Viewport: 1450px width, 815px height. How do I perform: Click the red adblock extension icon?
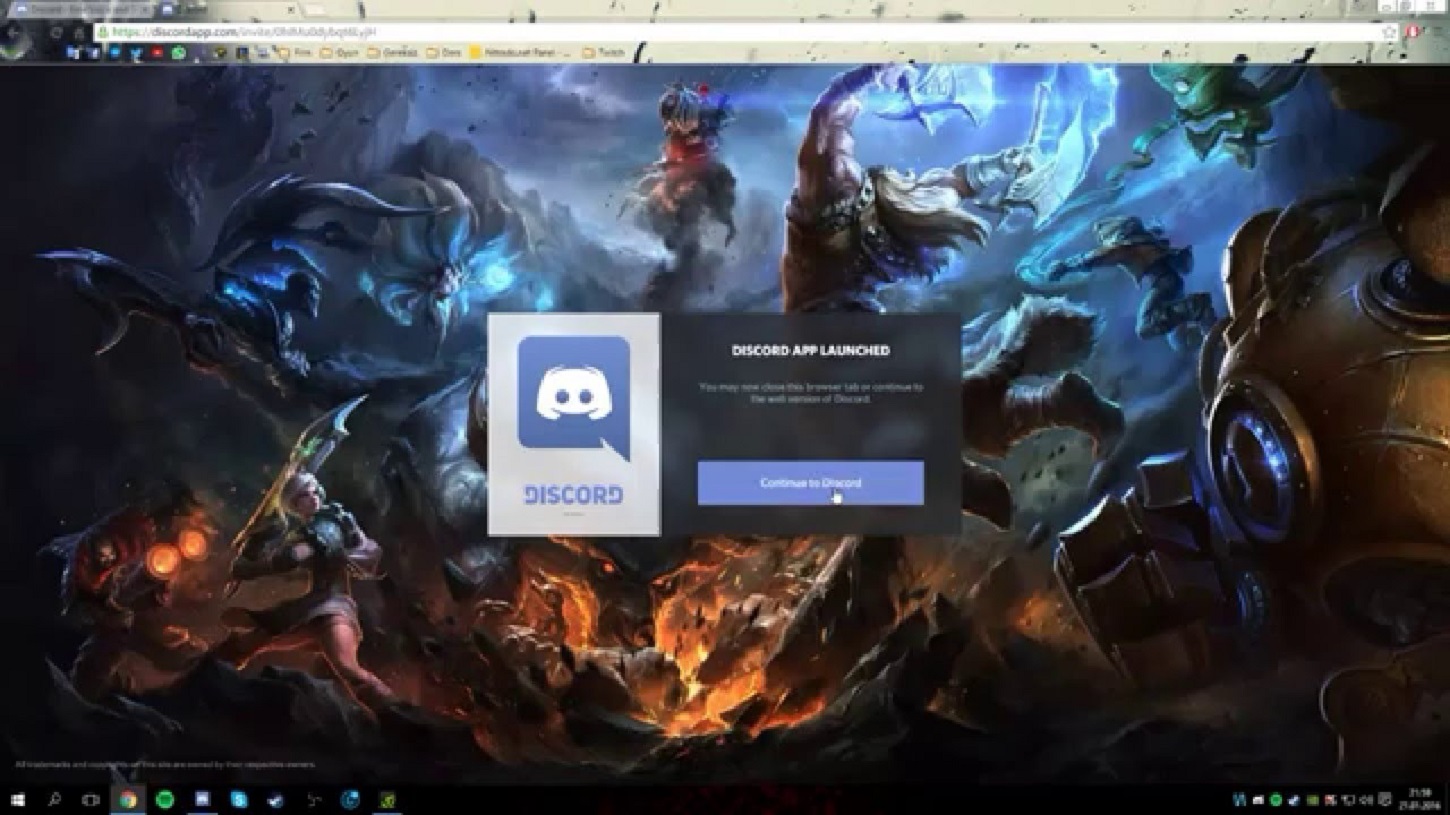point(1413,33)
